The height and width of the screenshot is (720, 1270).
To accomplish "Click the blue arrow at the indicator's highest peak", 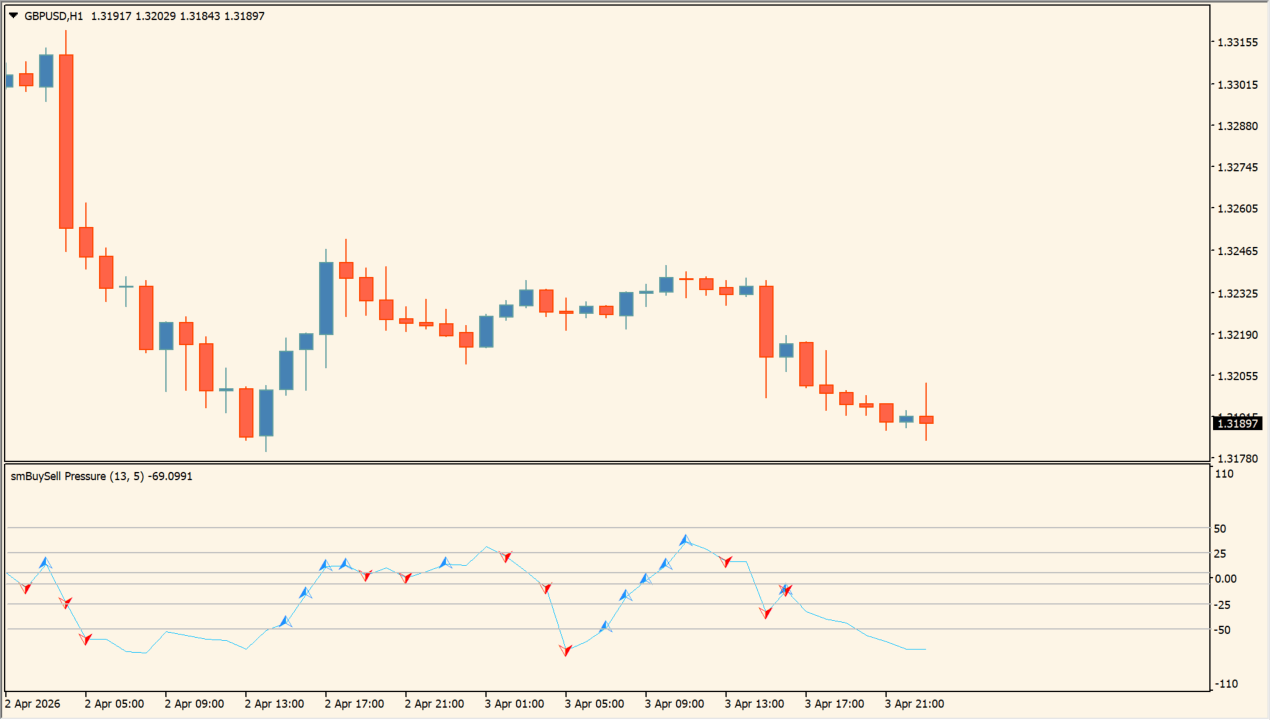I will click(685, 541).
